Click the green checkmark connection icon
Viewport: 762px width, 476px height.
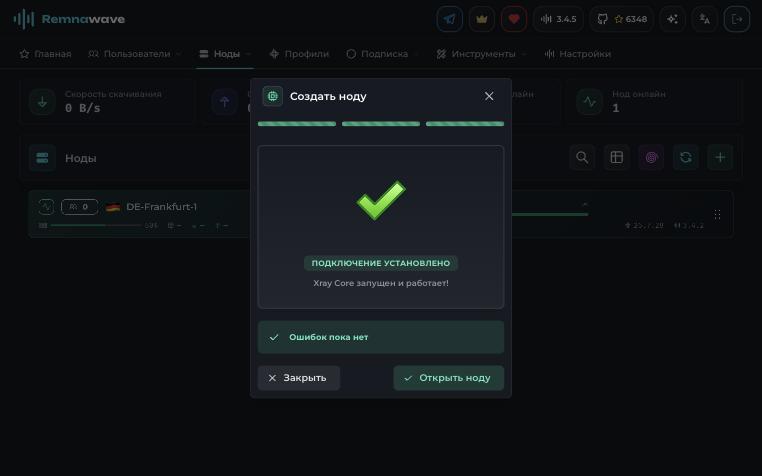tap(381, 200)
